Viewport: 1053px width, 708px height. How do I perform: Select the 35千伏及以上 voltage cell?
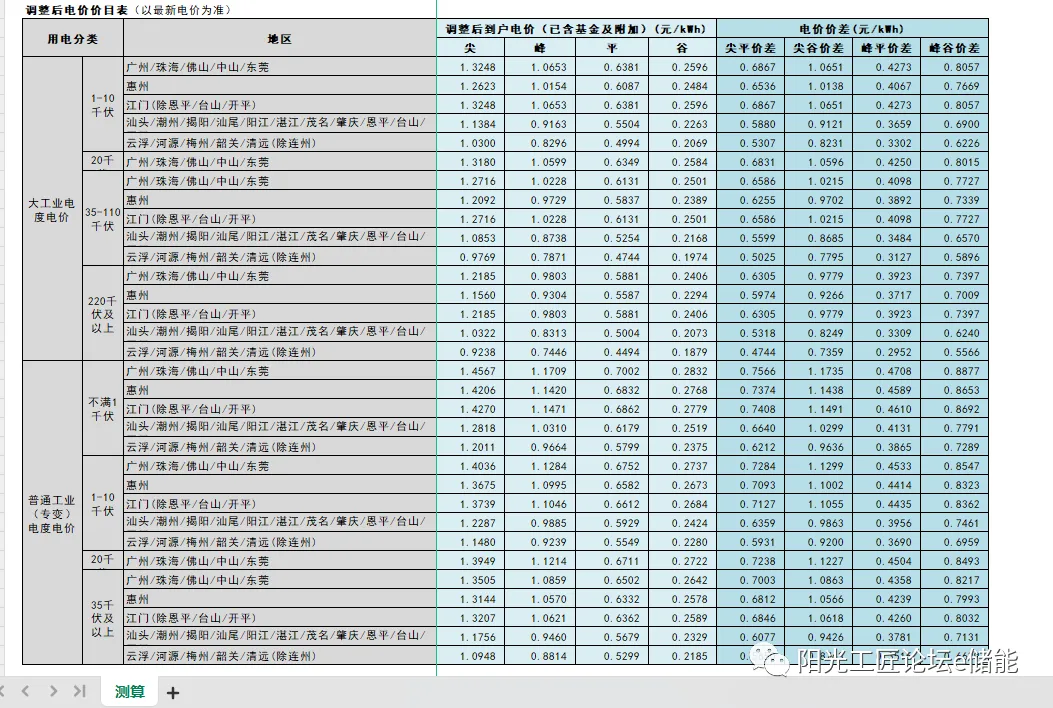coord(103,617)
